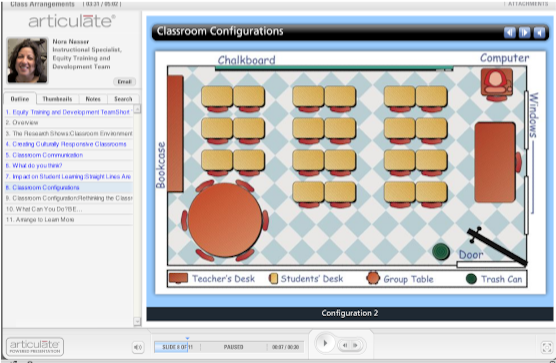Viewport: 556px width, 363px height.
Task: Open the Outline tab
Action: [x=20, y=99]
